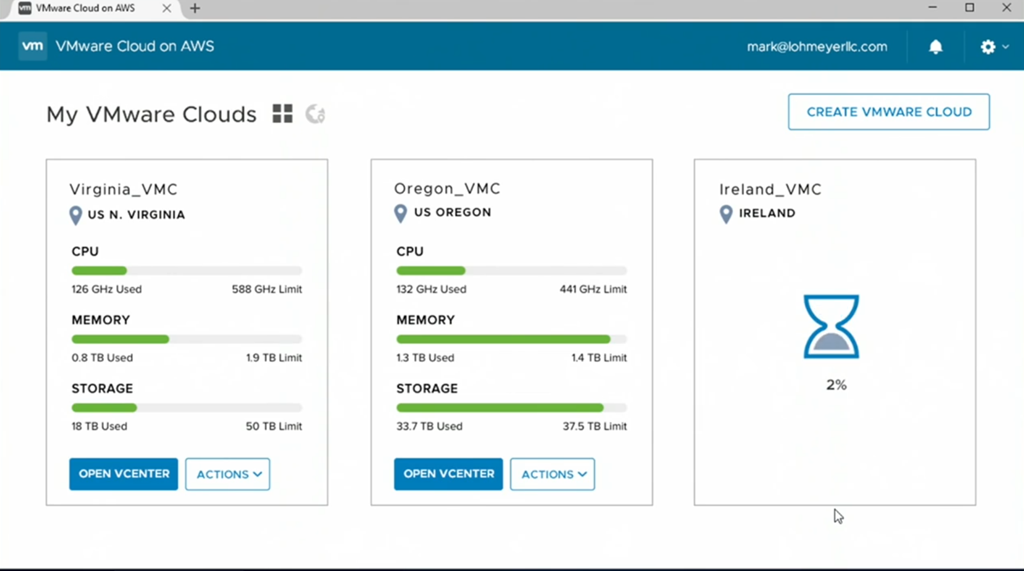The width and height of the screenshot is (1024, 571).
Task: Click the Virginia location pin icon
Action: 76,215
